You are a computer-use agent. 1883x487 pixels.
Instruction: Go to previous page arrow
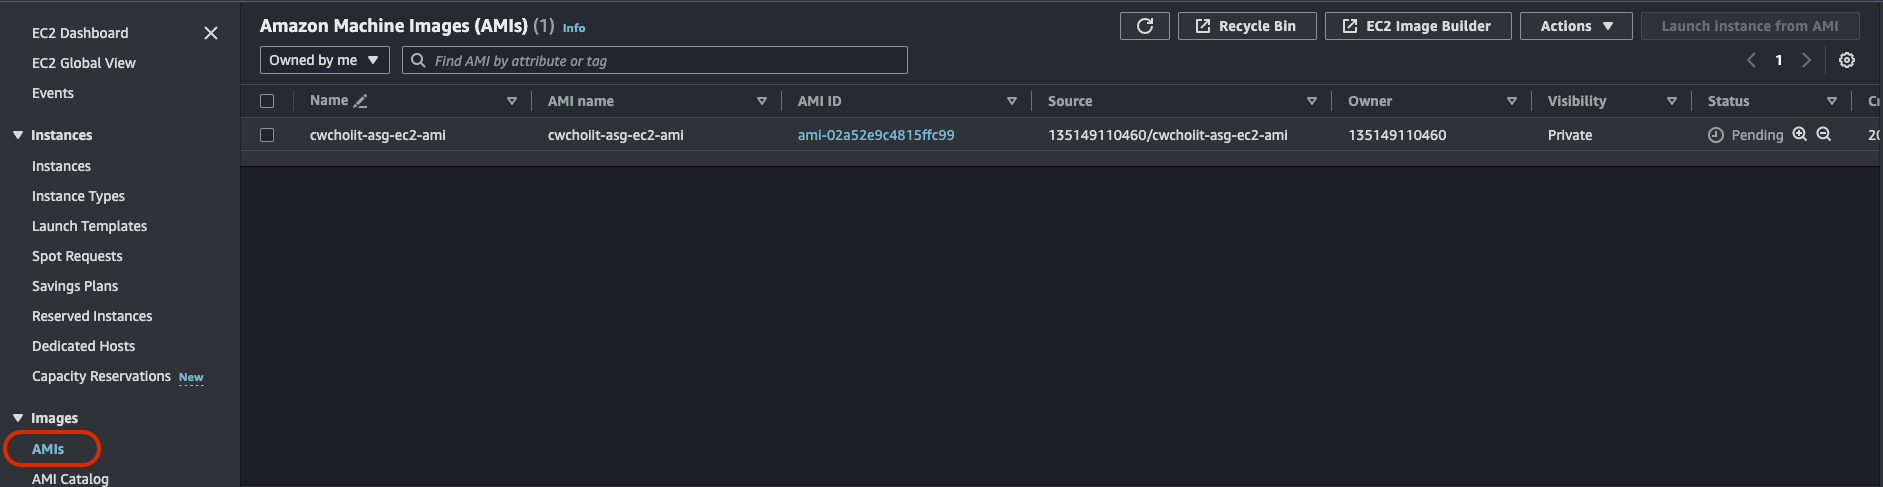[1751, 60]
